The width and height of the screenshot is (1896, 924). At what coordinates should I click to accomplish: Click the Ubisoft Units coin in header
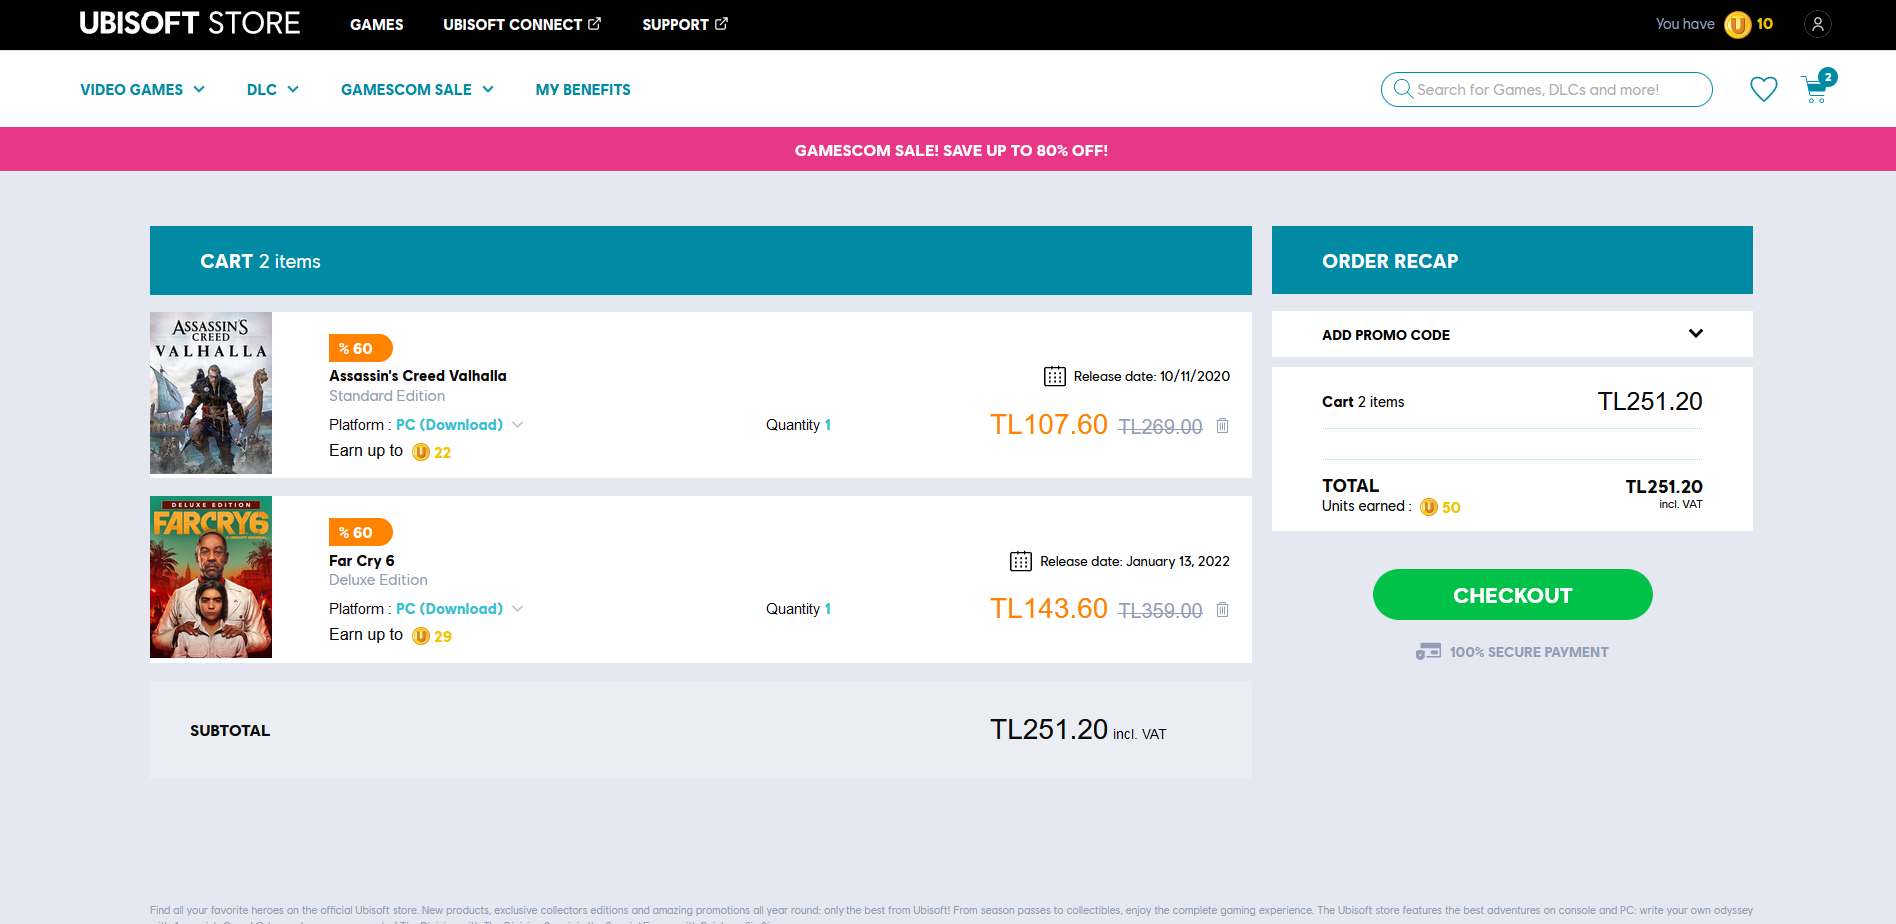point(1738,24)
